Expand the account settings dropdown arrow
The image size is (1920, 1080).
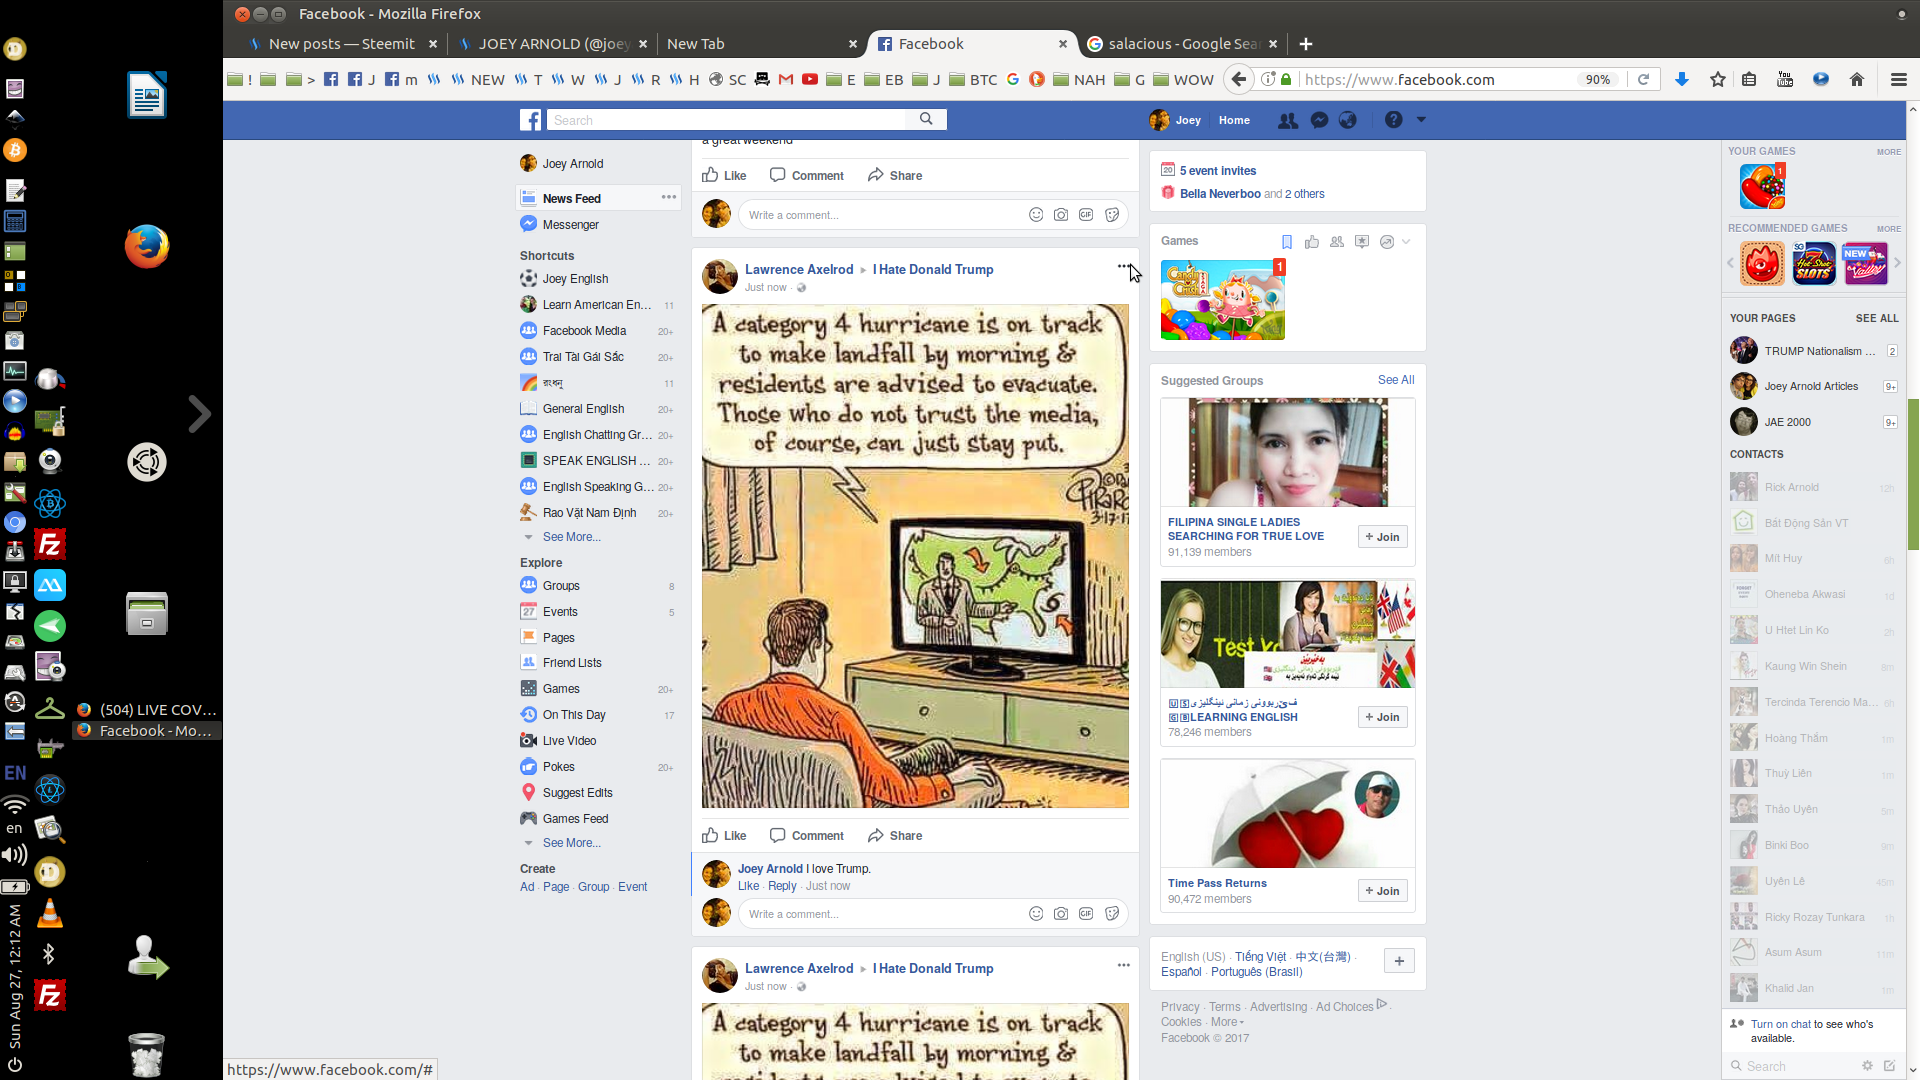point(1421,120)
